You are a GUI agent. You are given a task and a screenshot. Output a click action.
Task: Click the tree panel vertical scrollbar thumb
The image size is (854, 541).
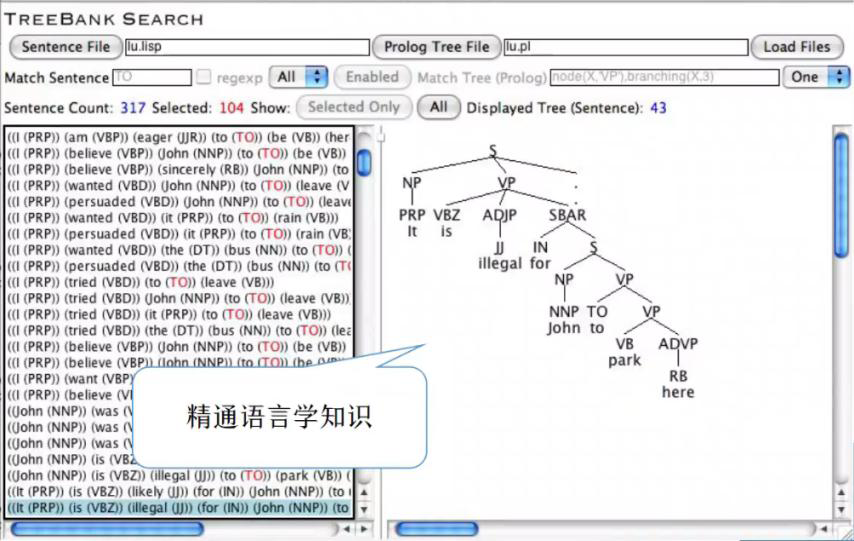841,195
